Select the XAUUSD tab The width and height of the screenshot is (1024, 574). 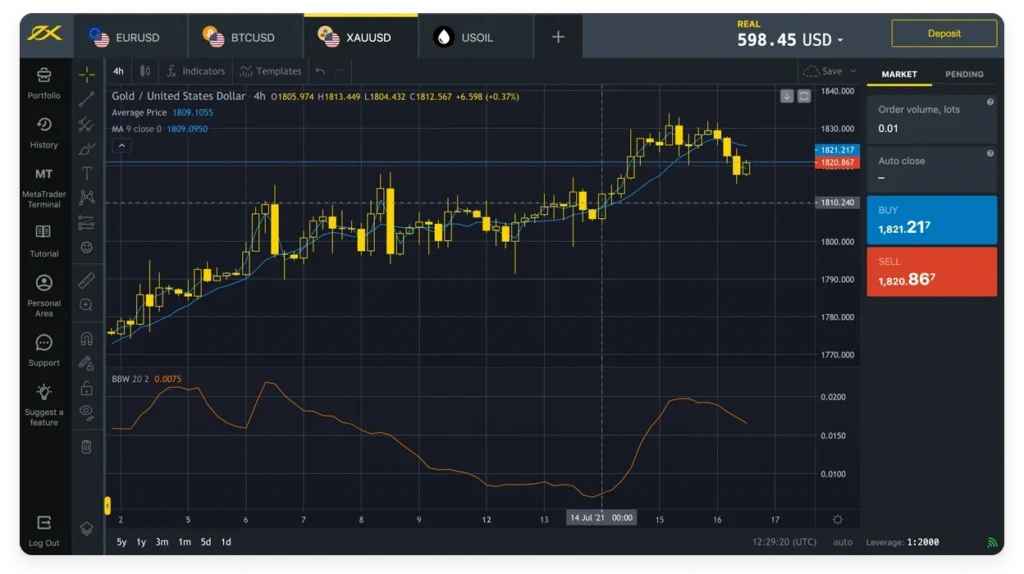point(360,37)
